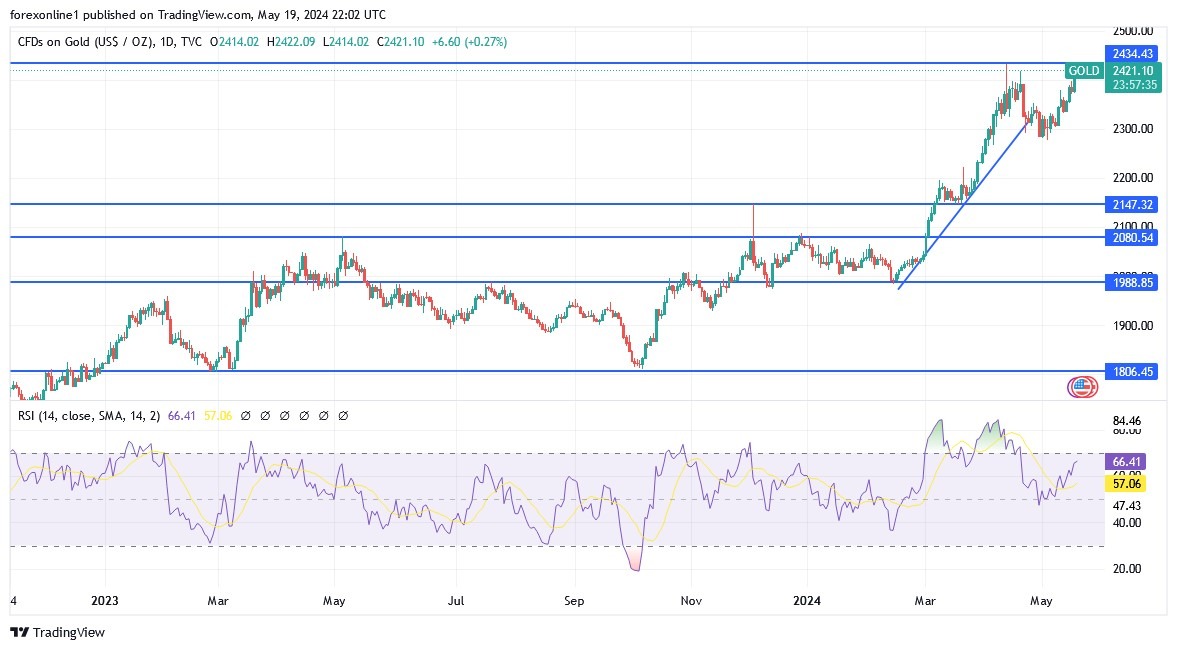Click the first crossed-circle icon after RSI values
Screen dimensions: 1177x650
tap(246, 415)
